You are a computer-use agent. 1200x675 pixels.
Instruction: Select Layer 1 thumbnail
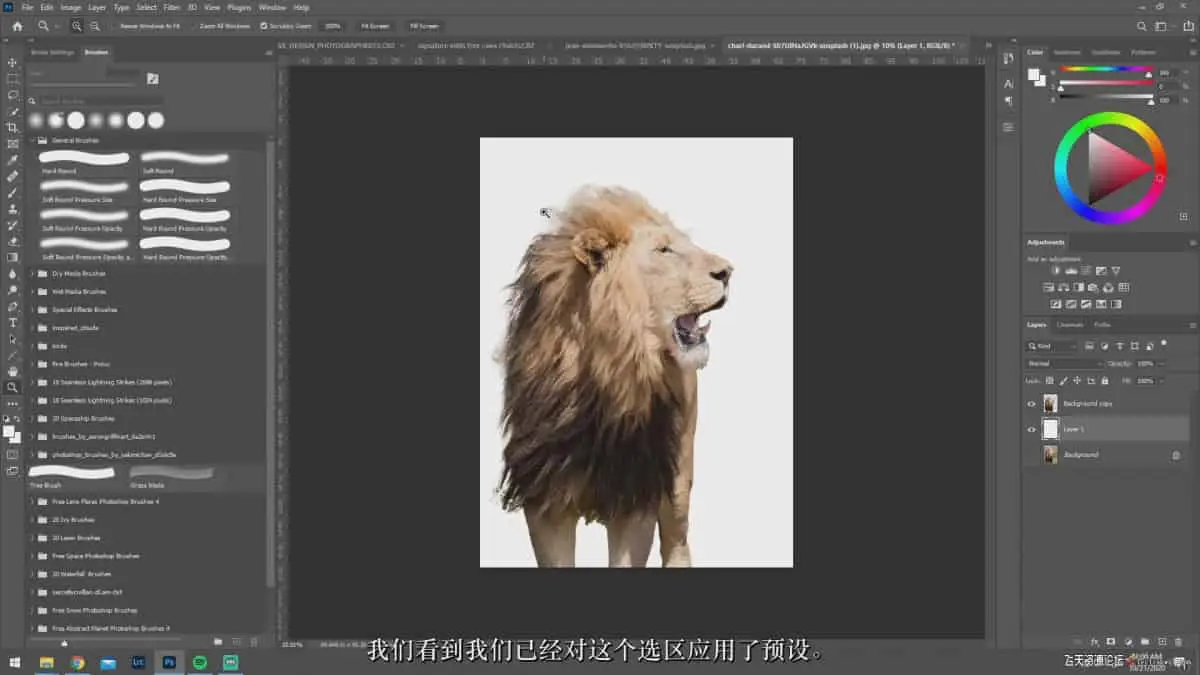tap(1050, 429)
